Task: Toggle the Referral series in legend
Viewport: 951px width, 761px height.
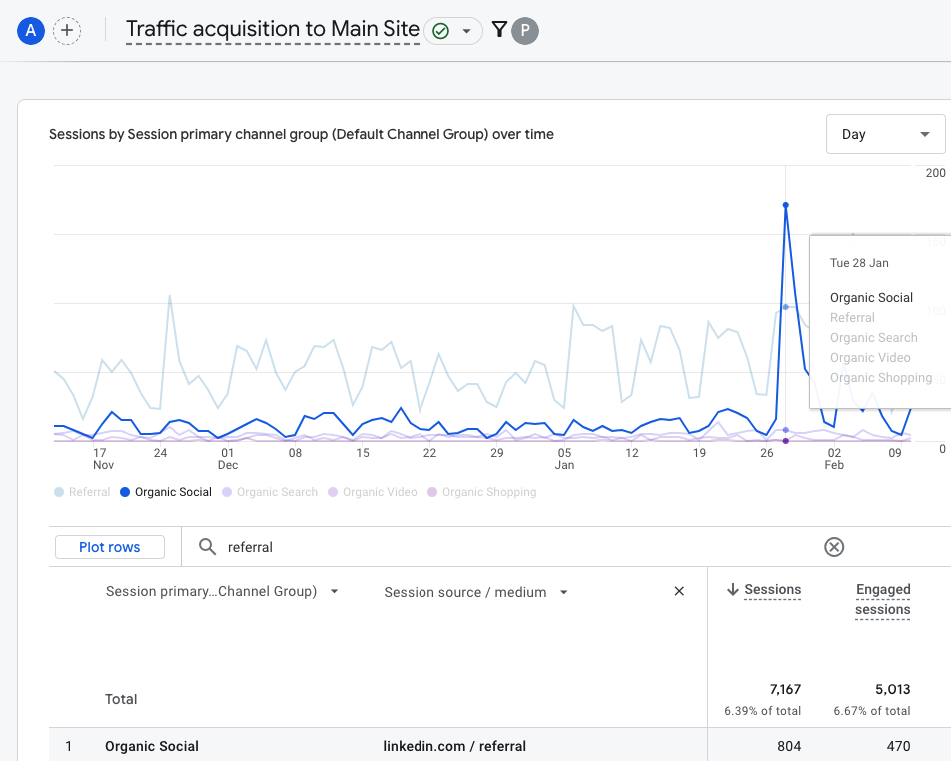Action: (82, 492)
